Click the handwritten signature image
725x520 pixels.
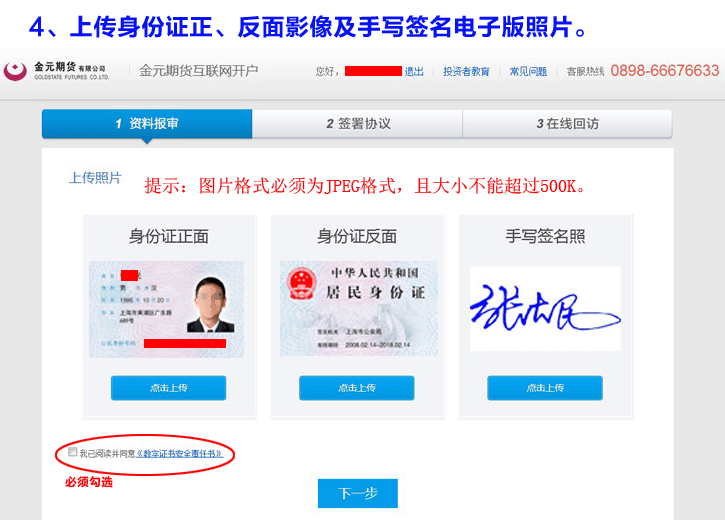tap(545, 308)
